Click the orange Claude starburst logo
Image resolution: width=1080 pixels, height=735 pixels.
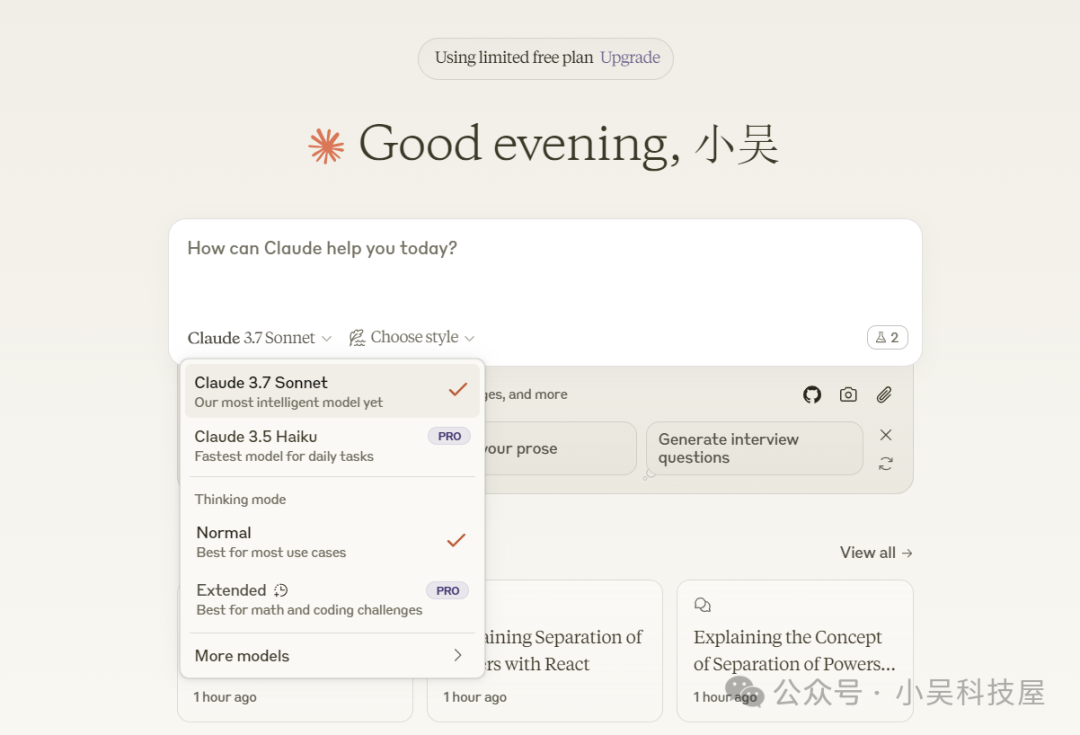point(326,146)
